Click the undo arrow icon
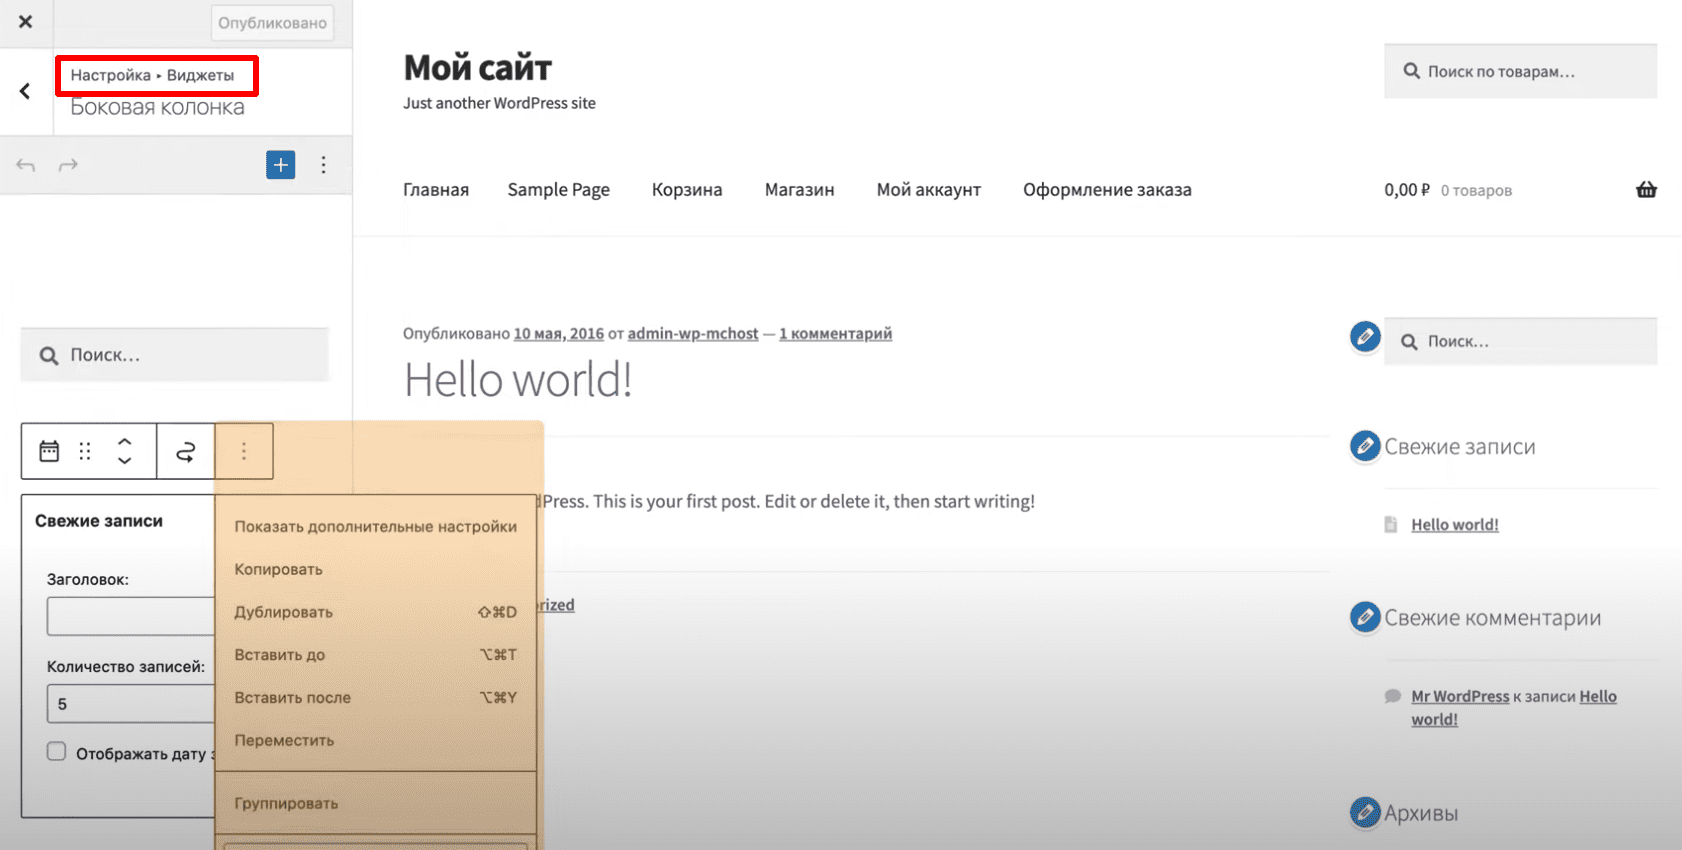The height and width of the screenshot is (850, 1682). pyautogui.click(x=26, y=165)
